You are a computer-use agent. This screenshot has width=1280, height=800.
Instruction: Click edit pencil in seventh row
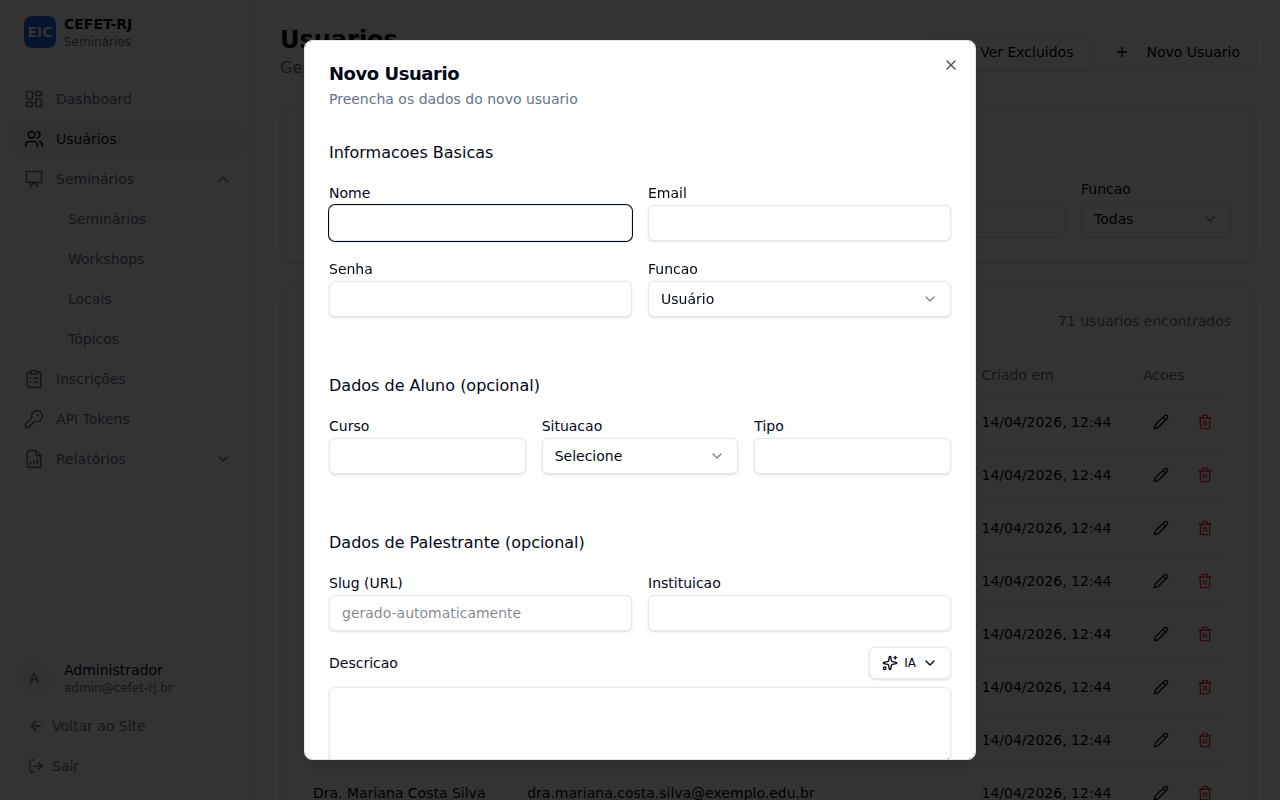tap(1161, 740)
